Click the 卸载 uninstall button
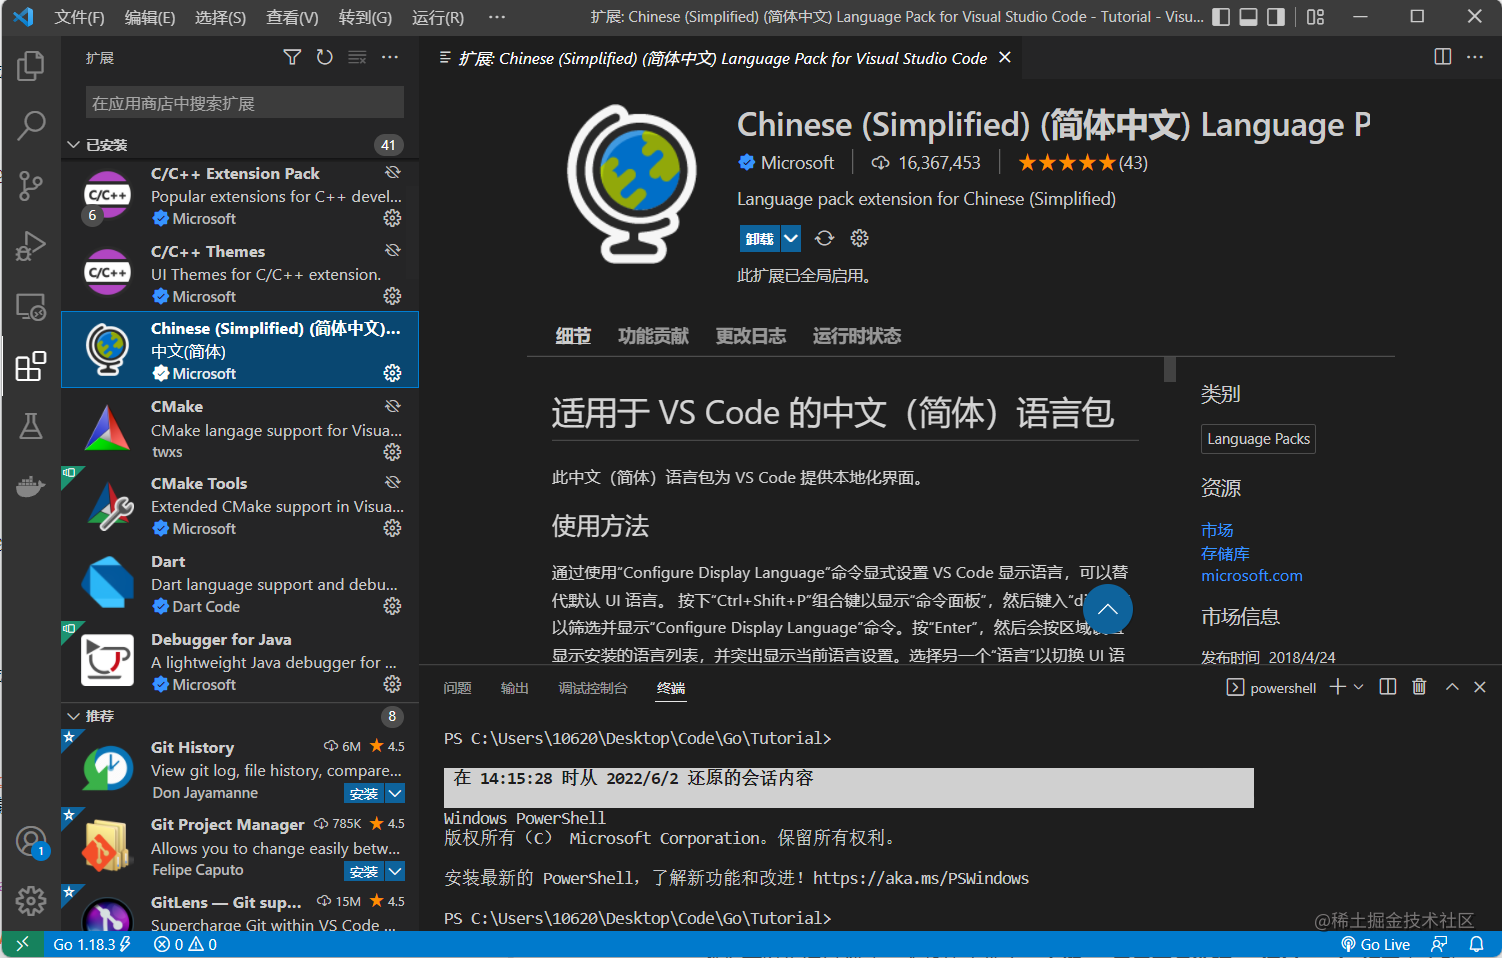Image resolution: width=1502 pixels, height=958 pixels. tap(760, 238)
